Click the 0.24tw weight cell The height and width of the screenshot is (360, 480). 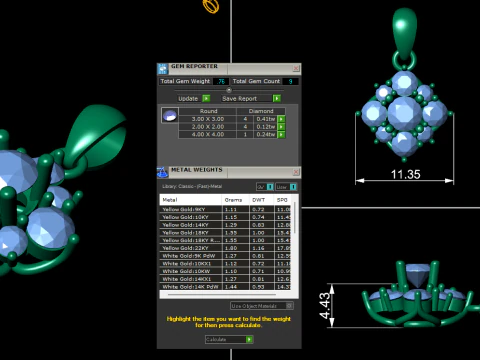pos(266,134)
